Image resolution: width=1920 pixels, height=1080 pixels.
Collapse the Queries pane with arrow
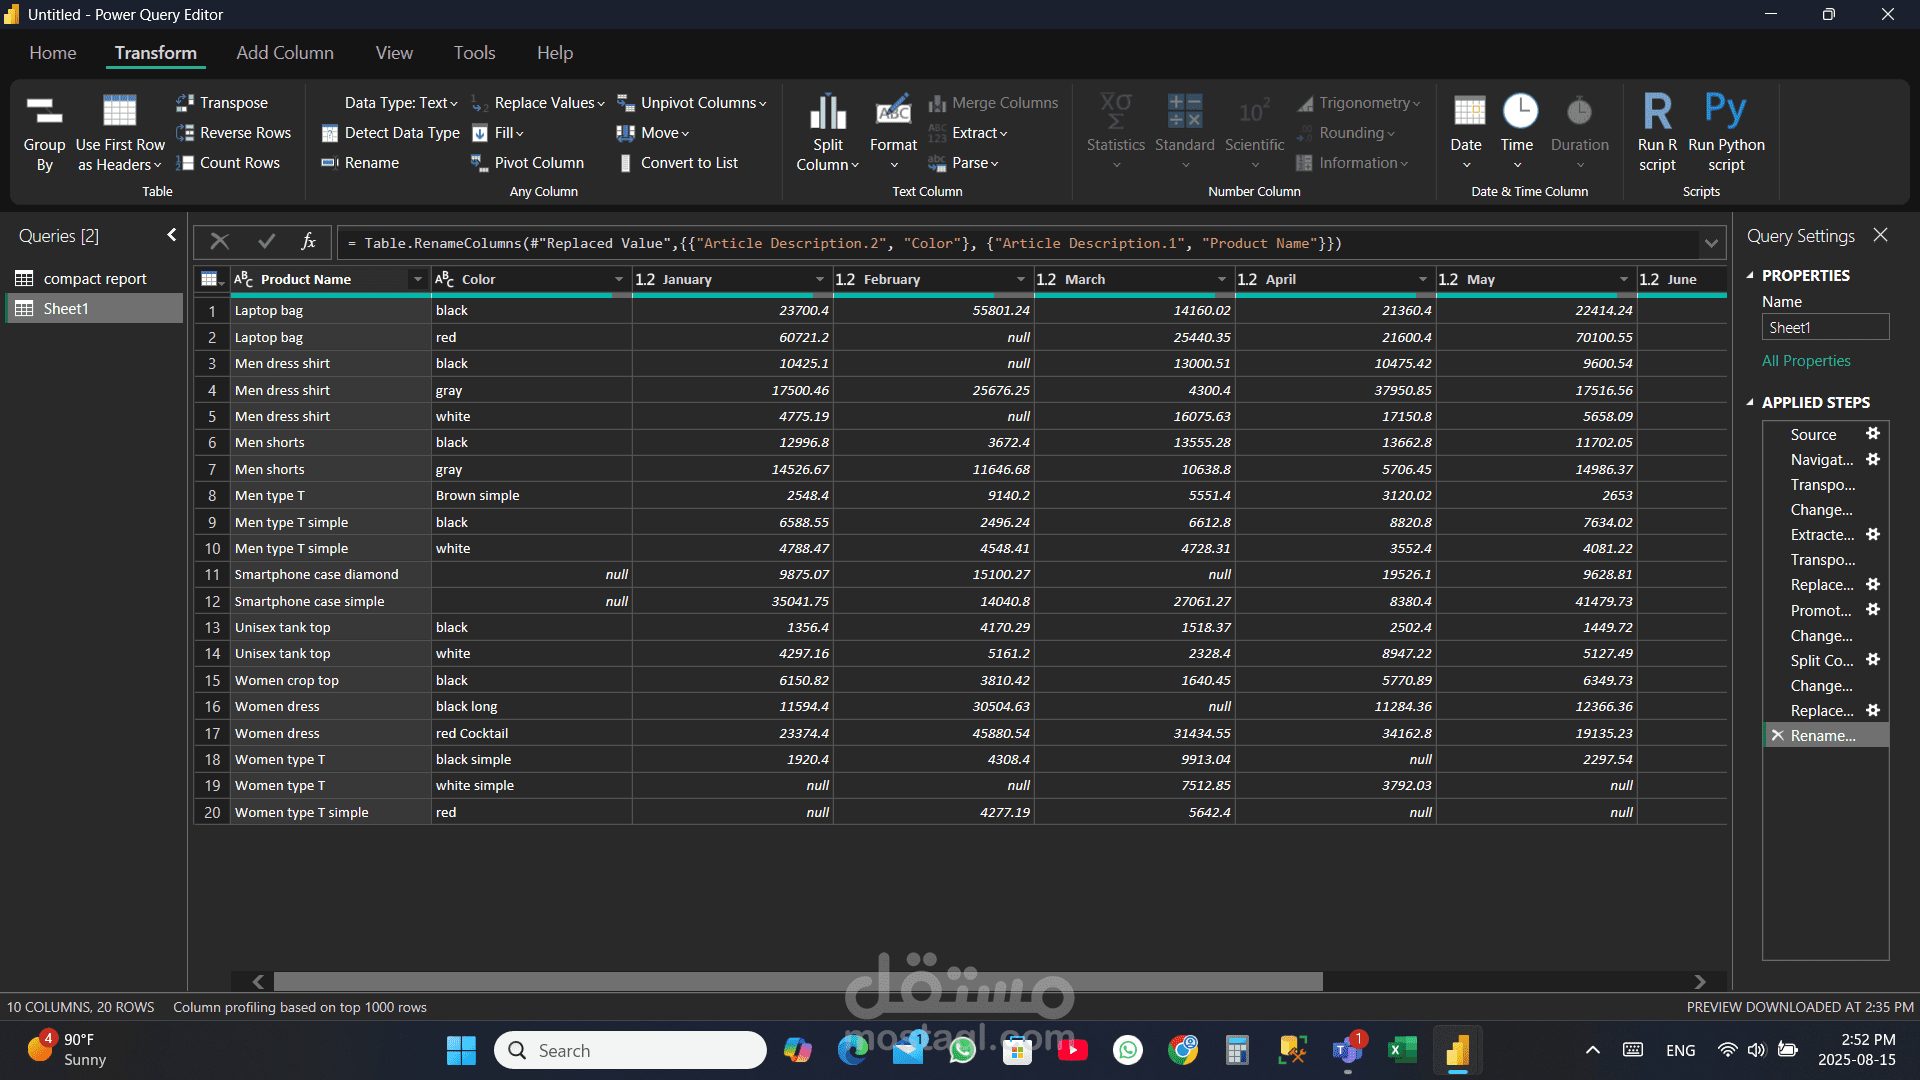[172, 235]
